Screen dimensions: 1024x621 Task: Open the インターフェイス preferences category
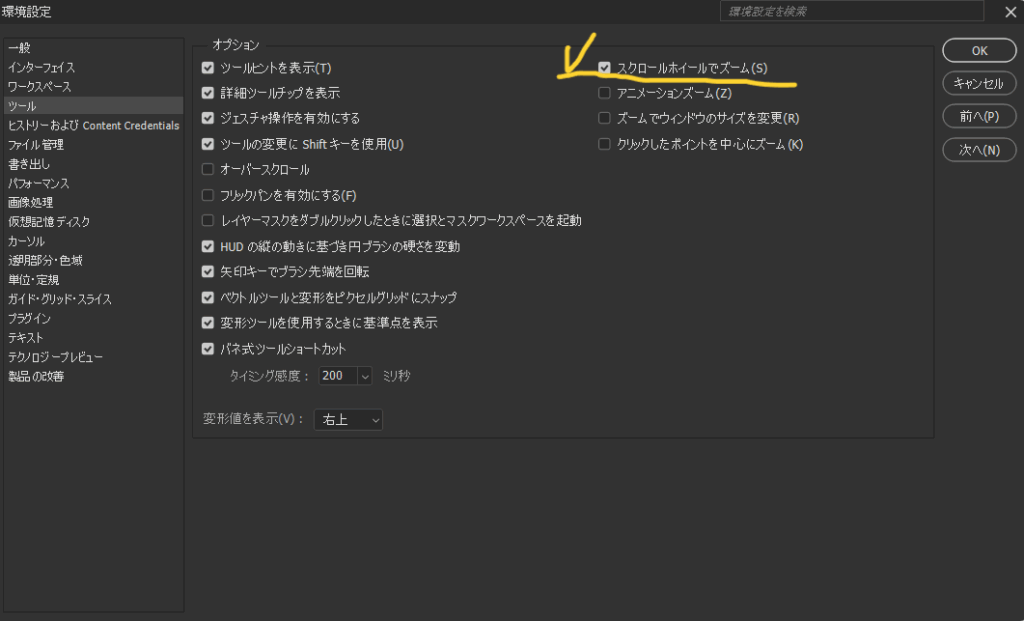click(x=41, y=67)
